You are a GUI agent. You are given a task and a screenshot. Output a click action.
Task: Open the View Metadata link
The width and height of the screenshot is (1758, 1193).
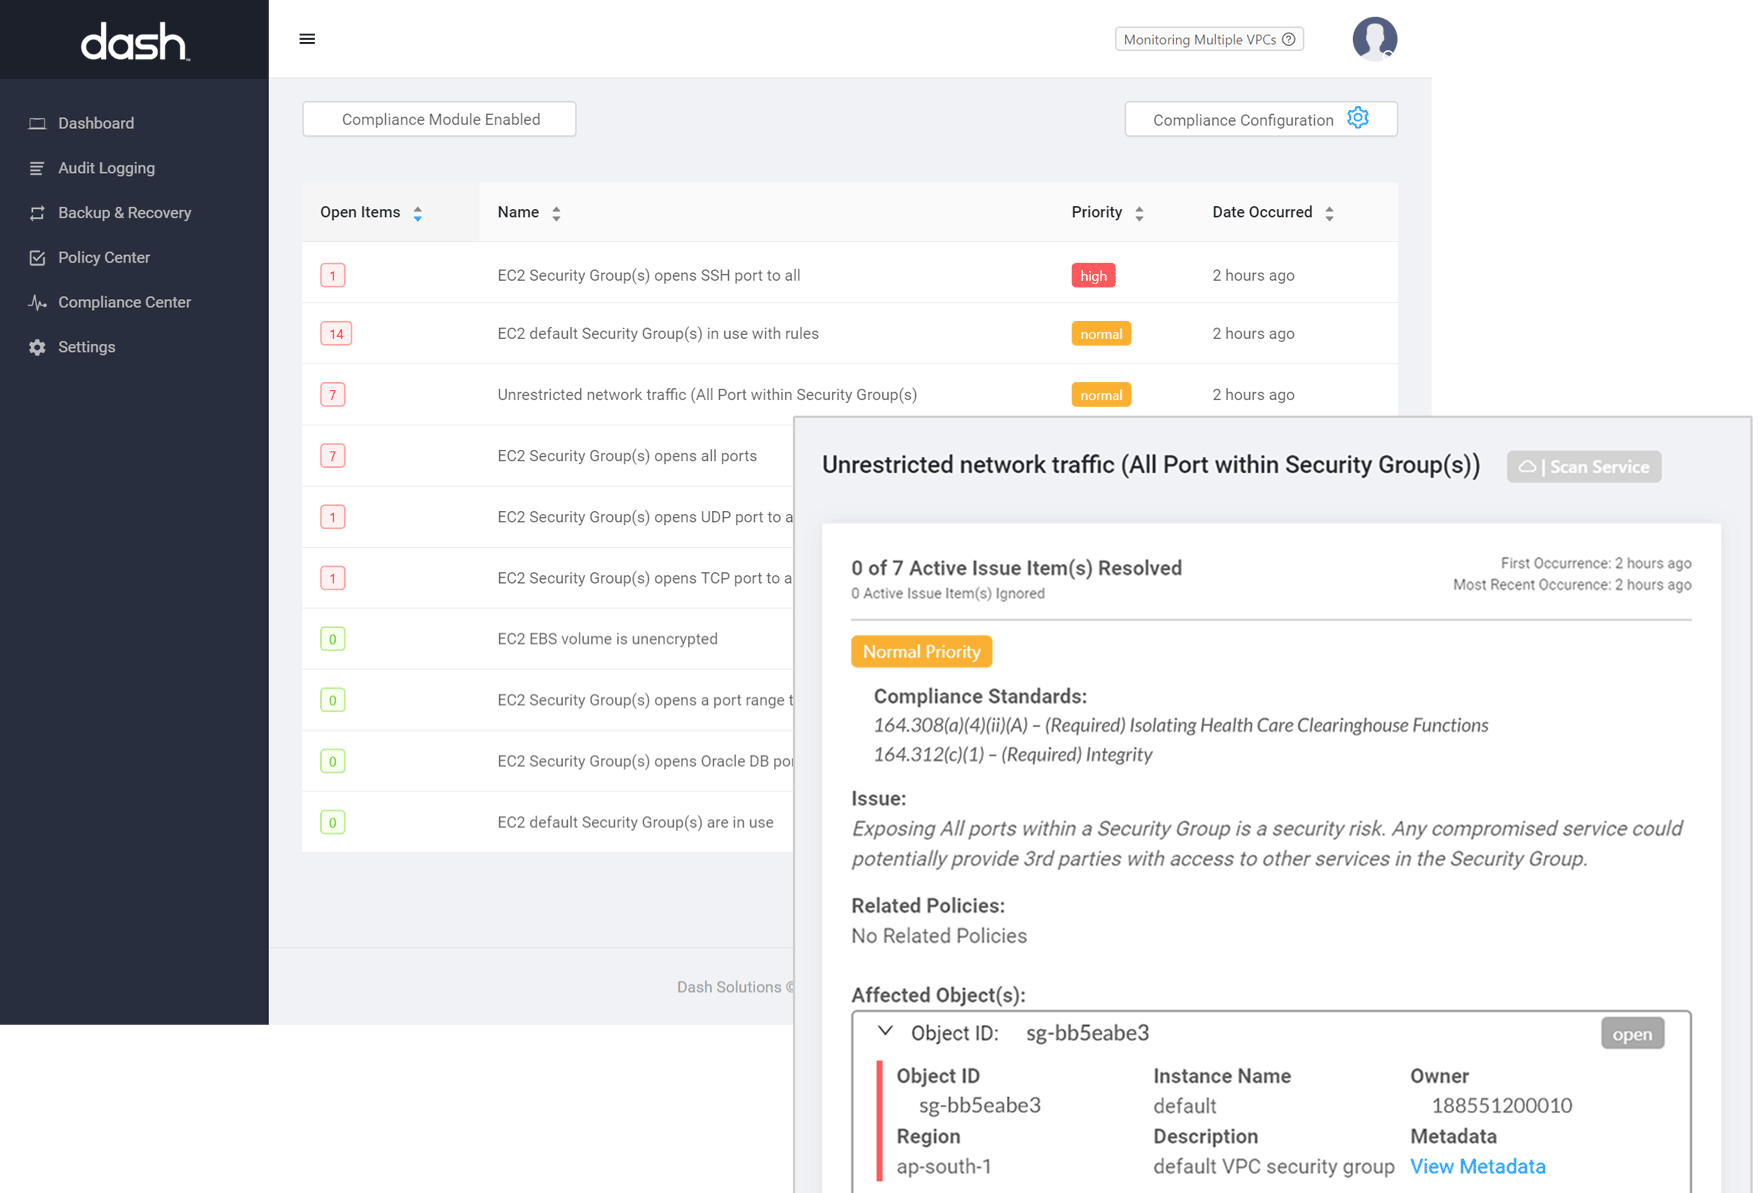pyautogui.click(x=1477, y=1166)
